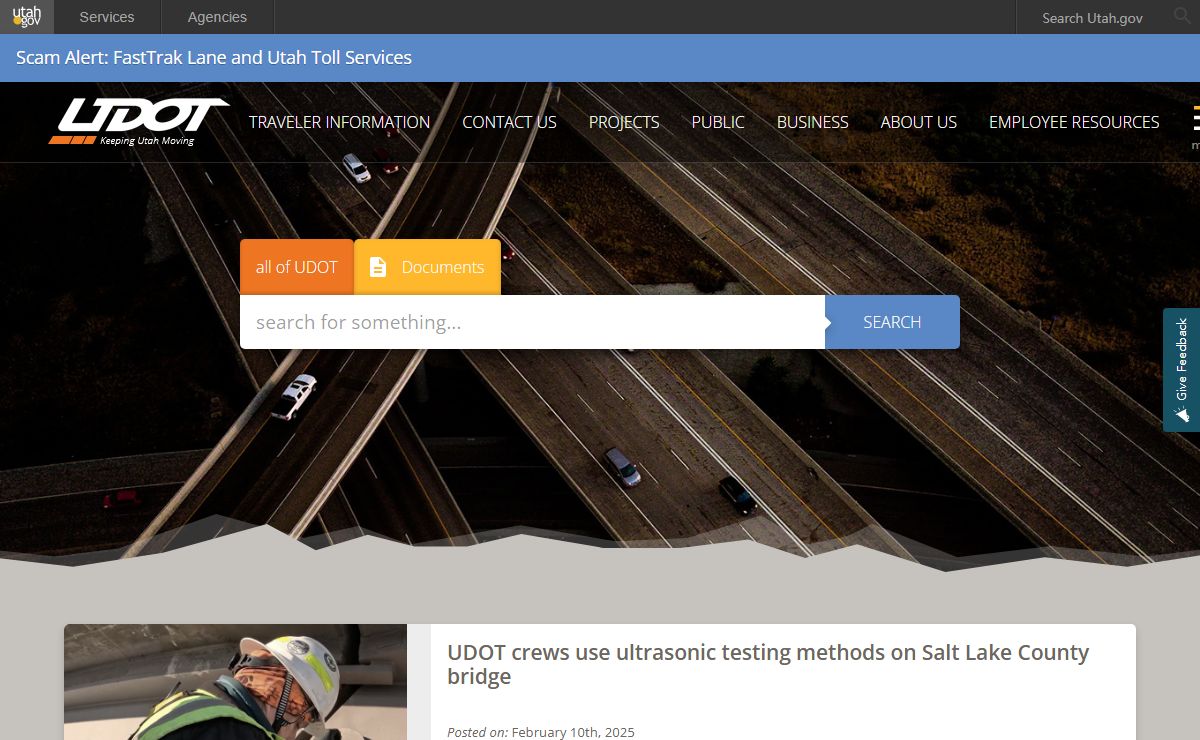The height and width of the screenshot is (740, 1200).
Task: Click the bridge worker article thumbnail
Action: [x=236, y=682]
